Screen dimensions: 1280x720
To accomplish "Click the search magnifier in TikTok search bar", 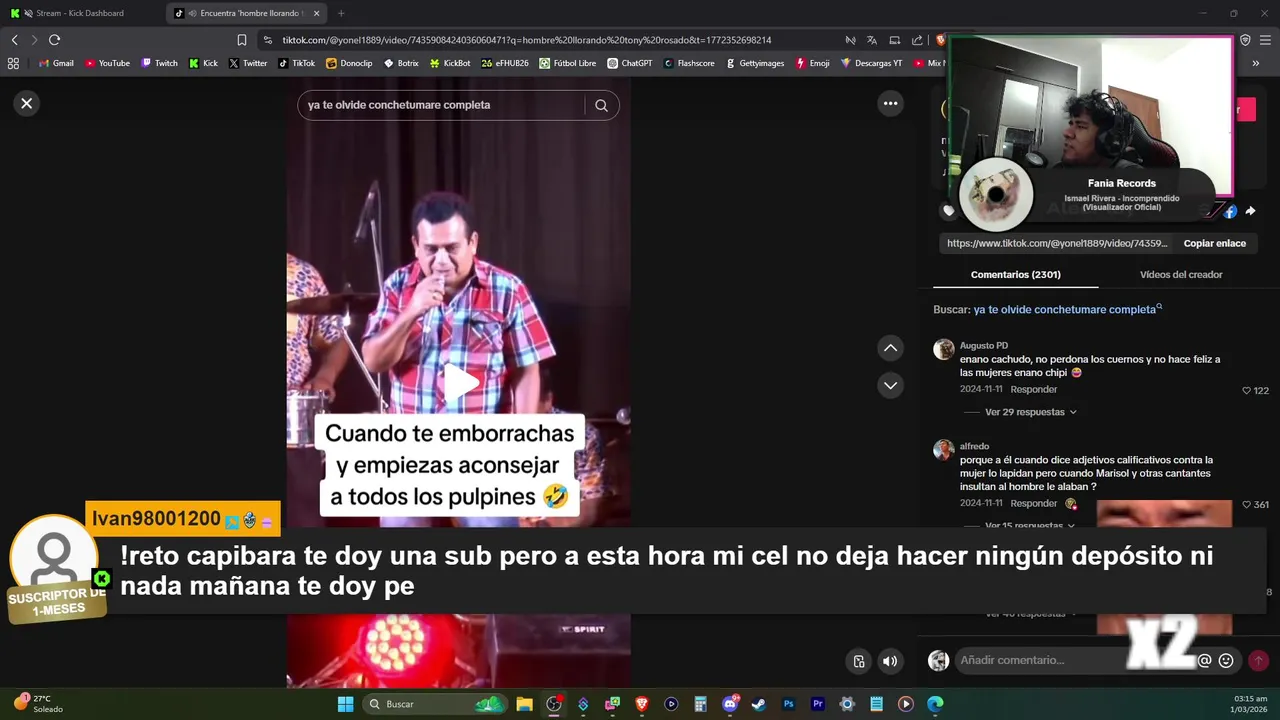I will (x=601, y=105).
